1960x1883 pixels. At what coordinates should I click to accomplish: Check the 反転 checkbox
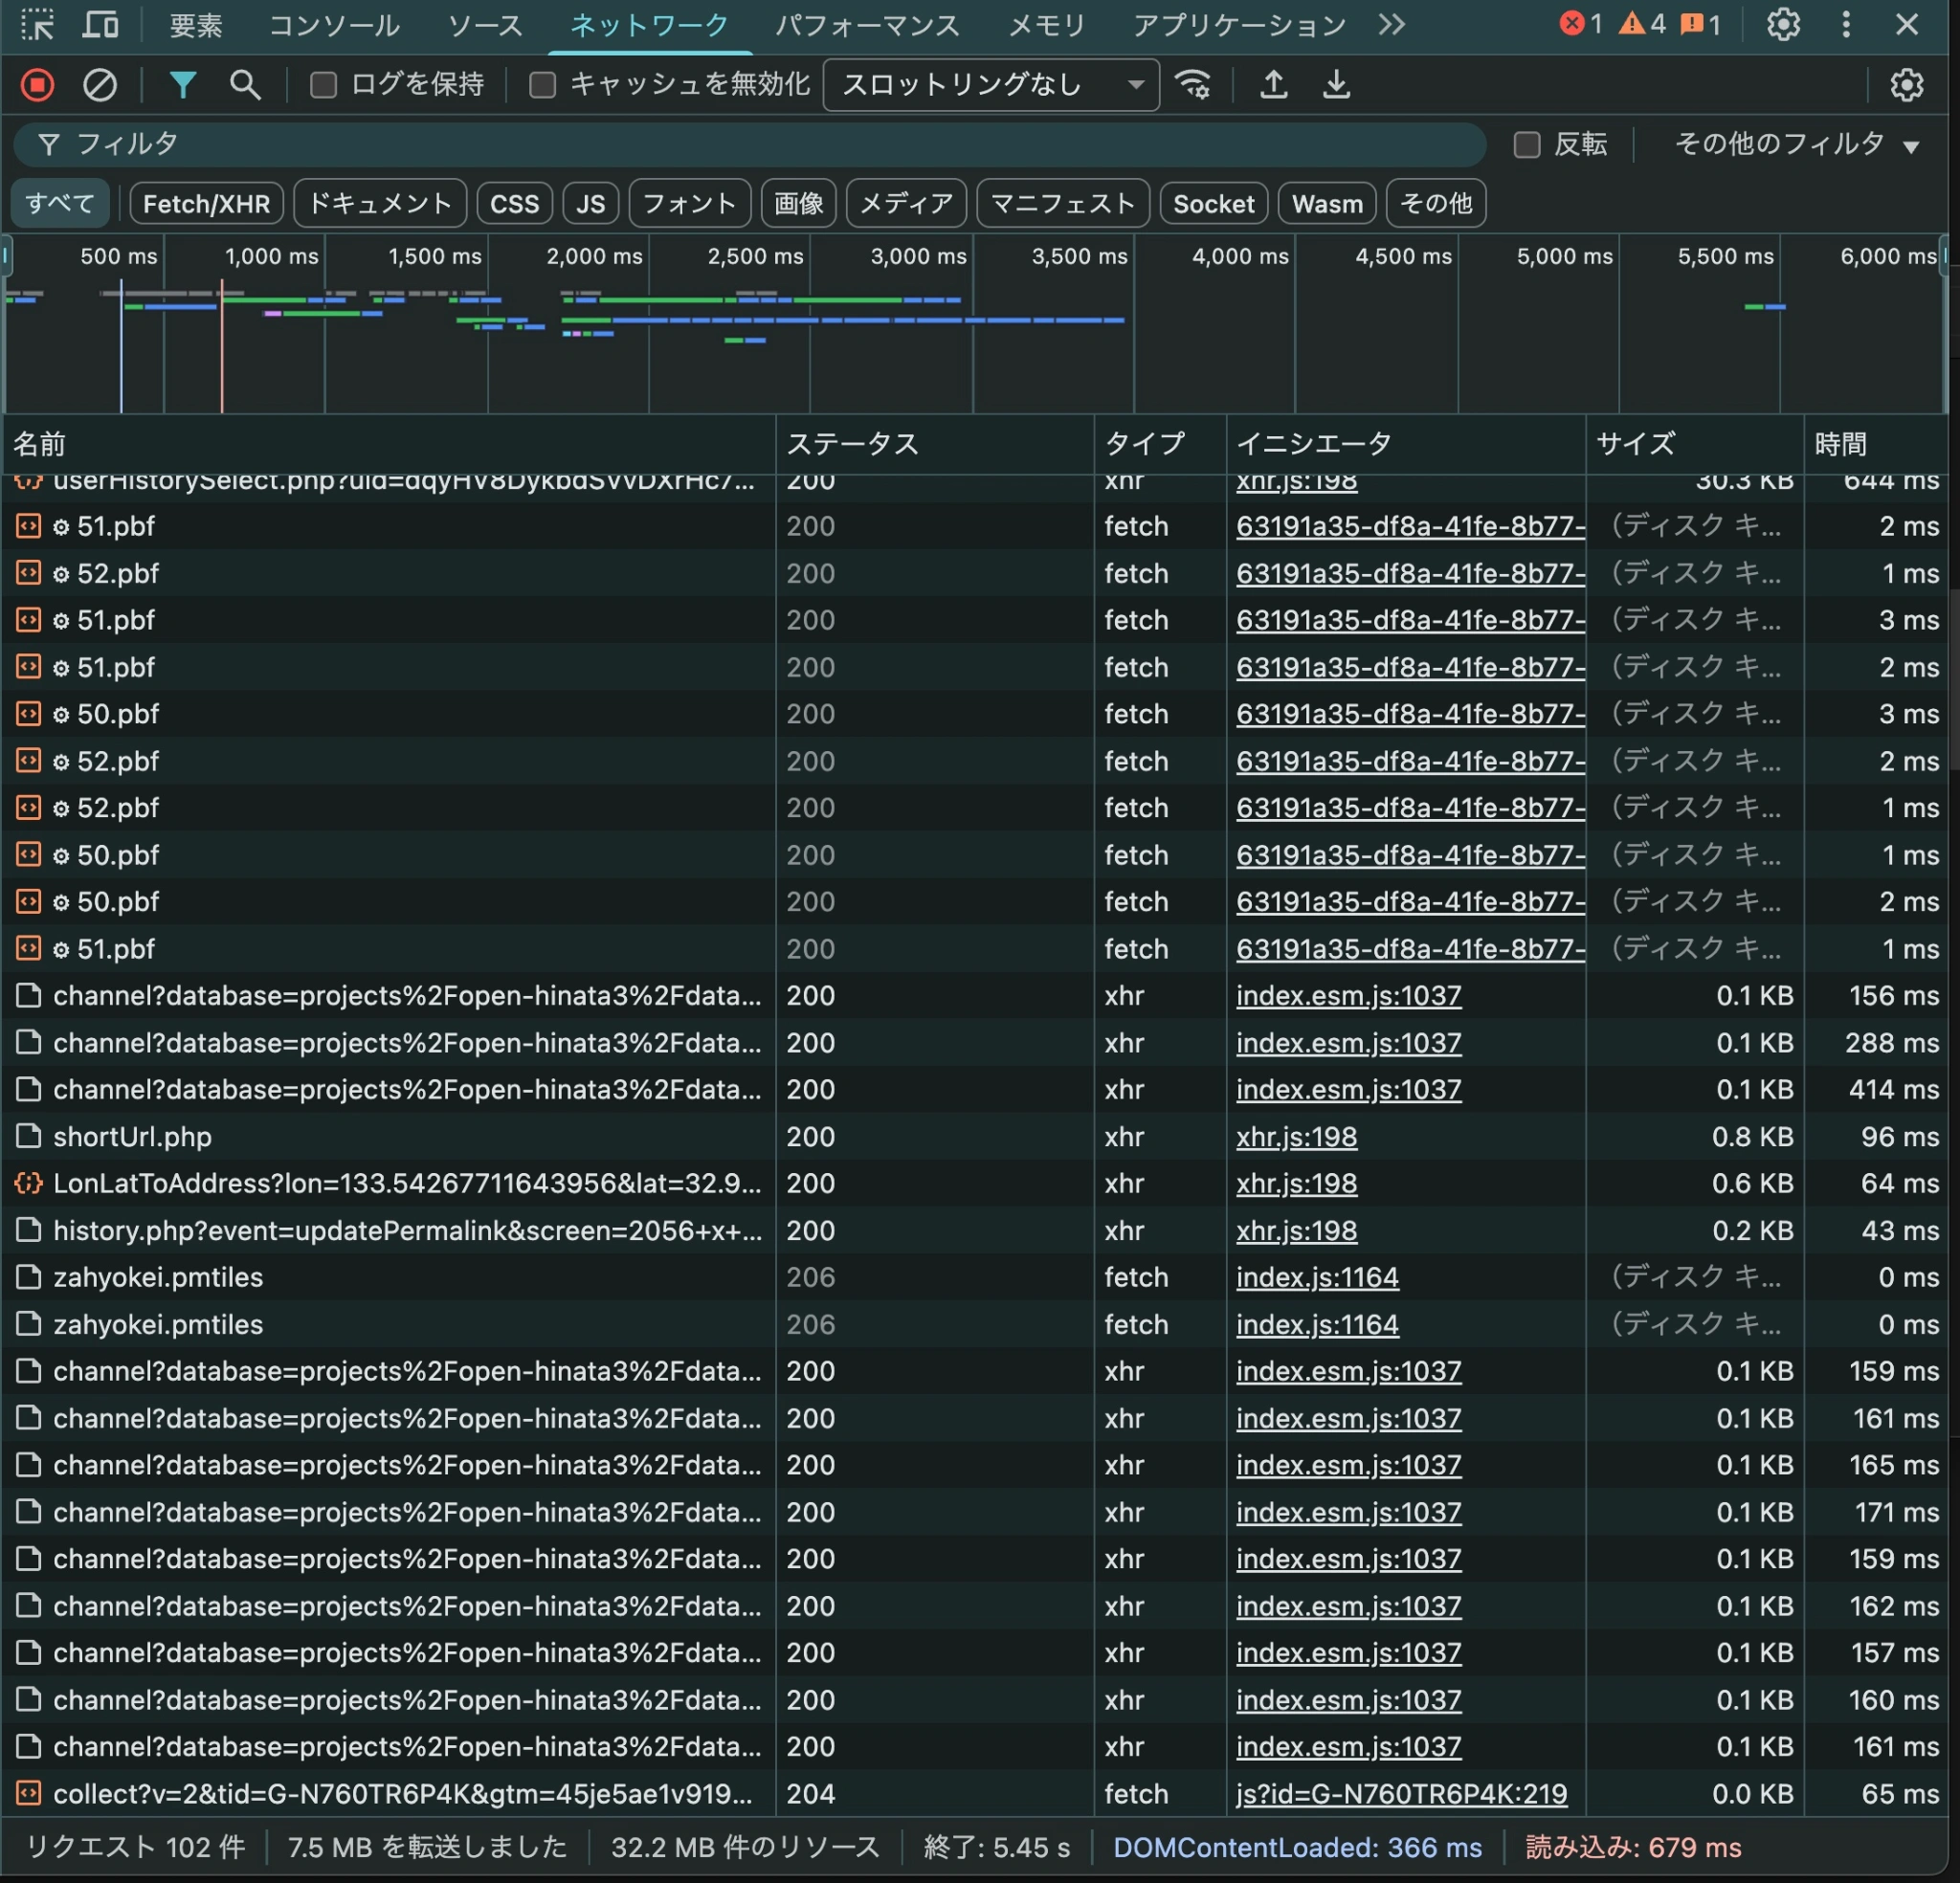(x=1526, y=145)
